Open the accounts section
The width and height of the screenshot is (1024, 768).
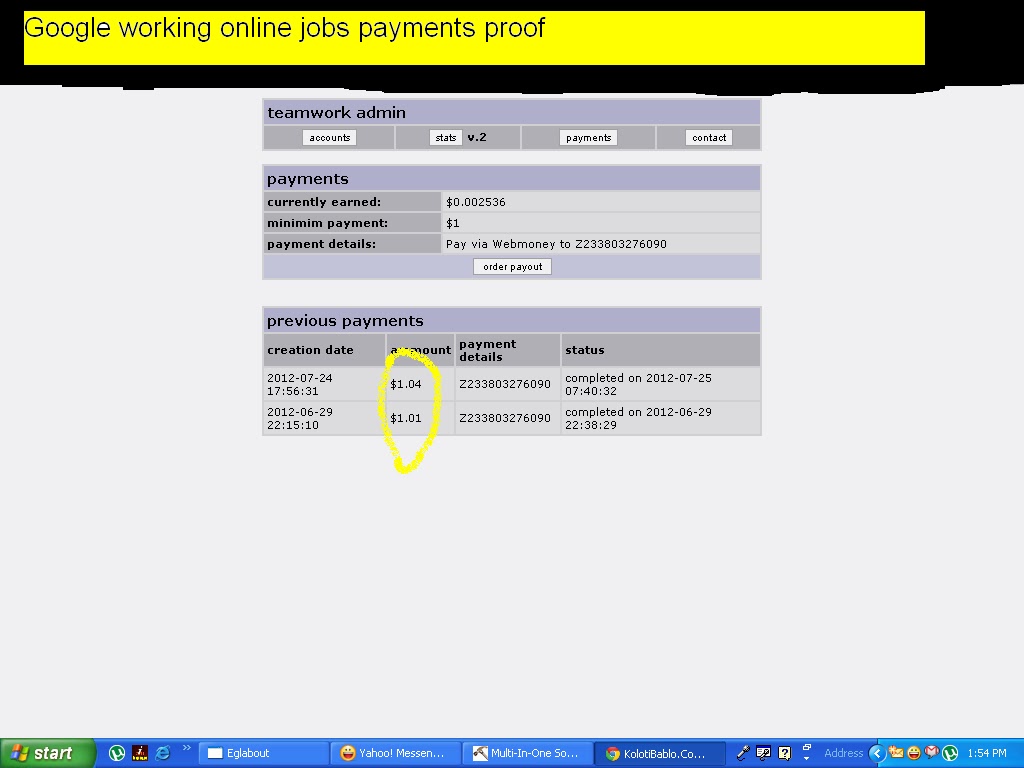[329, 138]
